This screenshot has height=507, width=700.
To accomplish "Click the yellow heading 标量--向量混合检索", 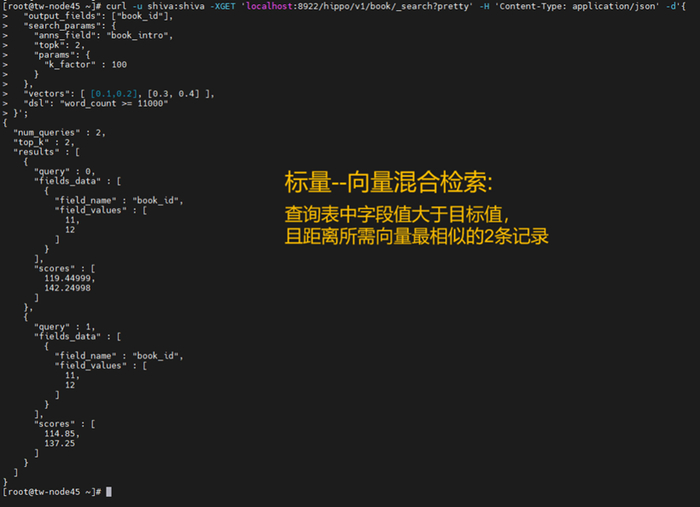I will click(x=388, y=183).
